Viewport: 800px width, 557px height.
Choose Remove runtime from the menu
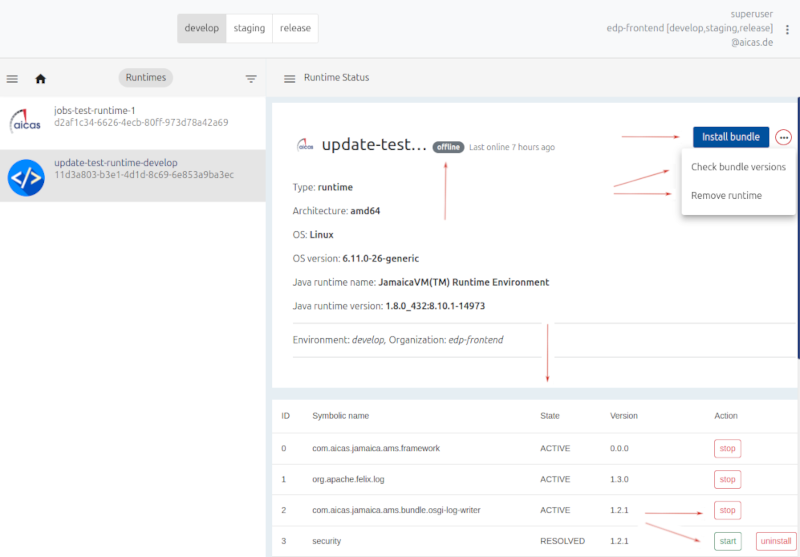pyautogui.click(x=726, y=196)
